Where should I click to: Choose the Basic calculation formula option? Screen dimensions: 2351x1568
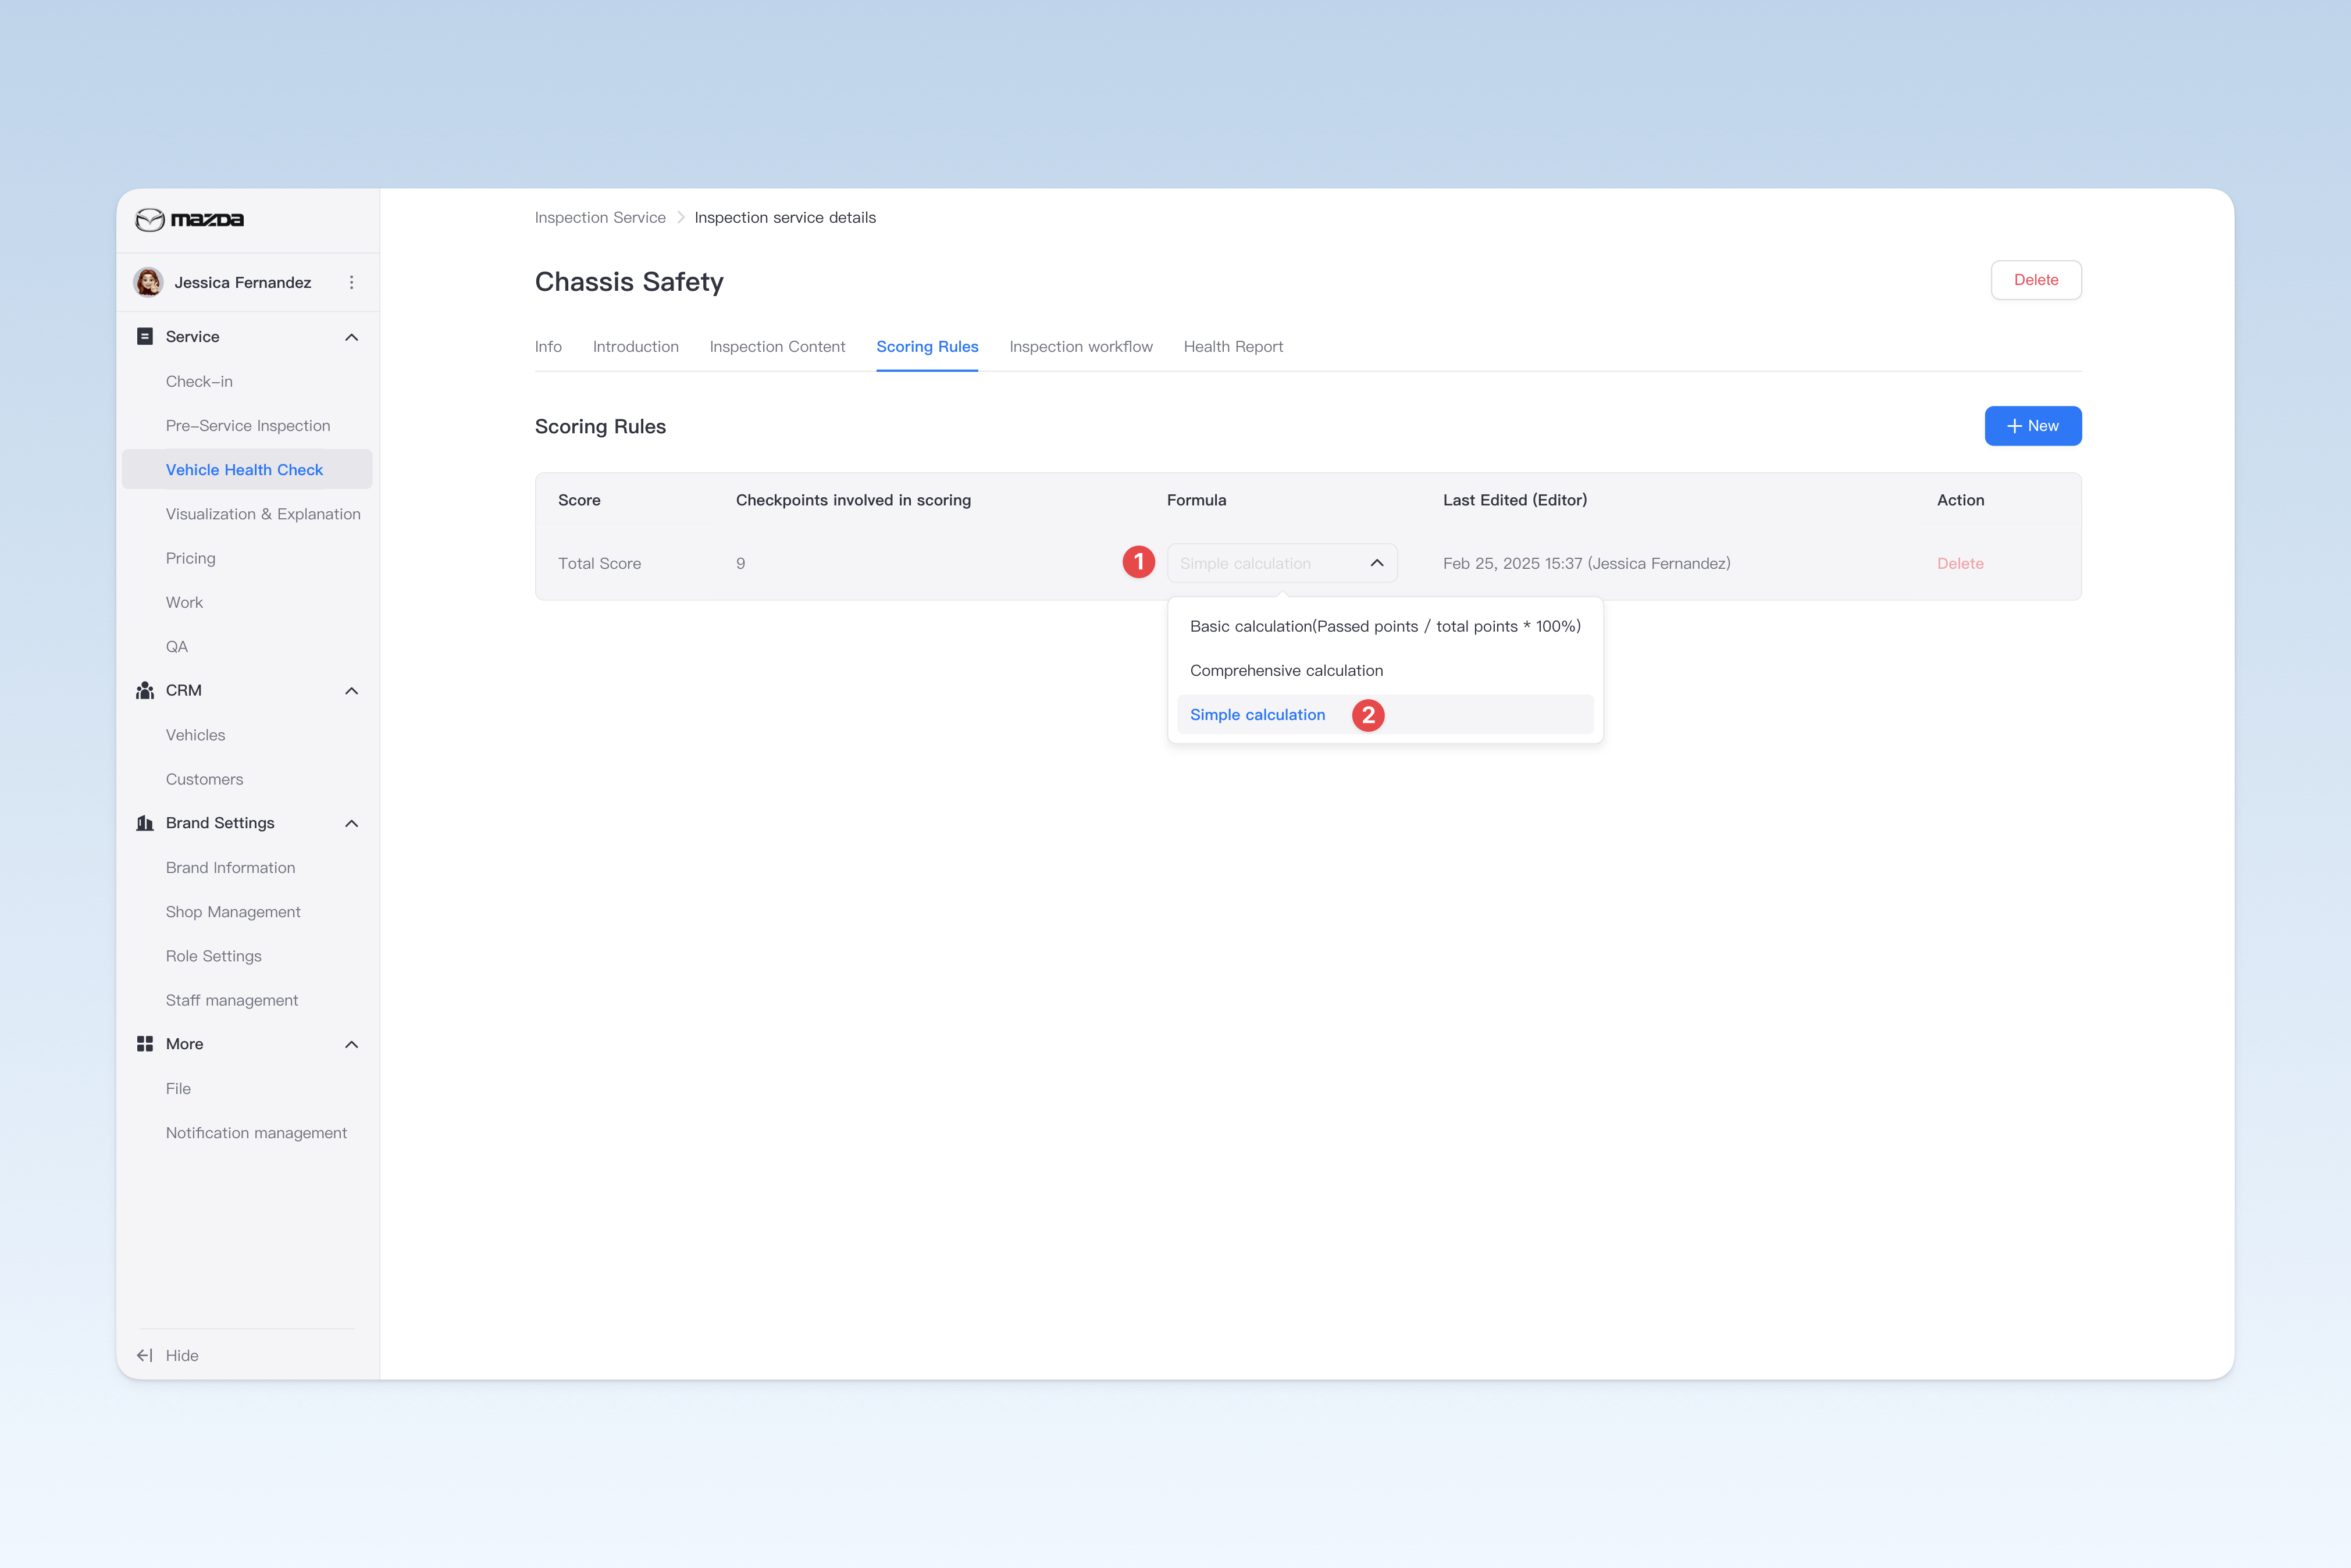[1385, 627]
